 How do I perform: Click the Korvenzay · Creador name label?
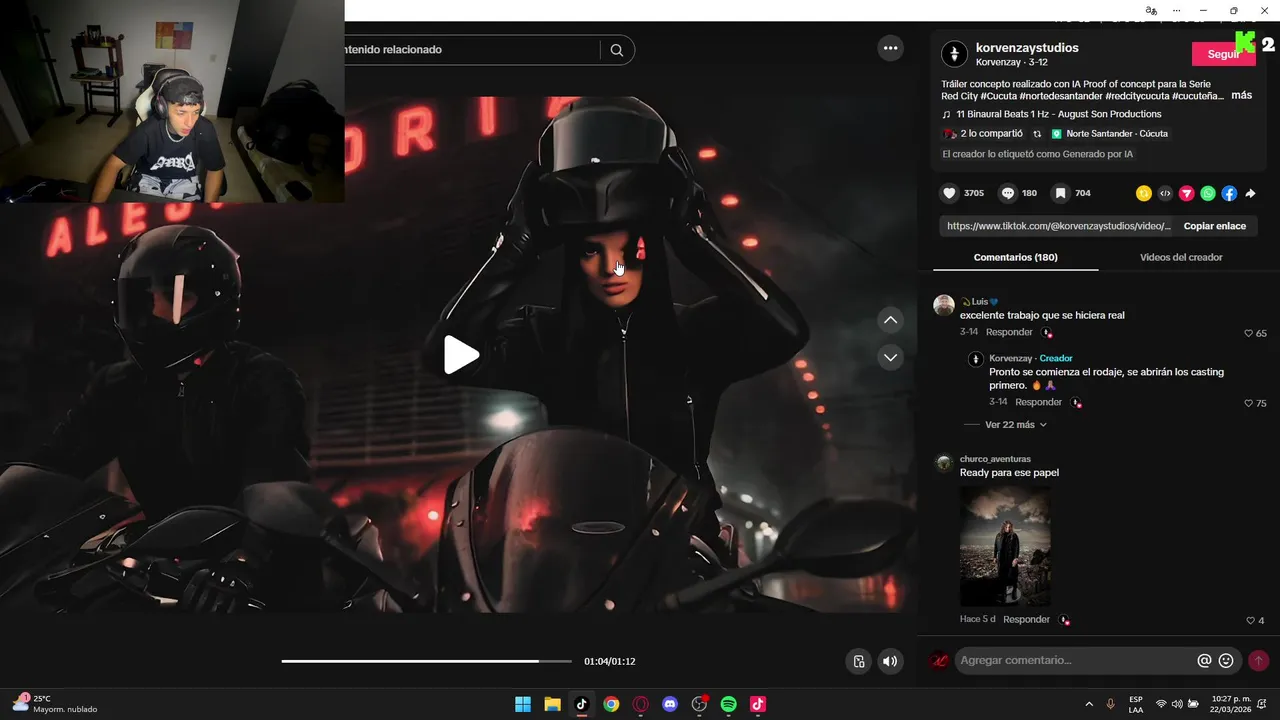(x=1030, y=358)
